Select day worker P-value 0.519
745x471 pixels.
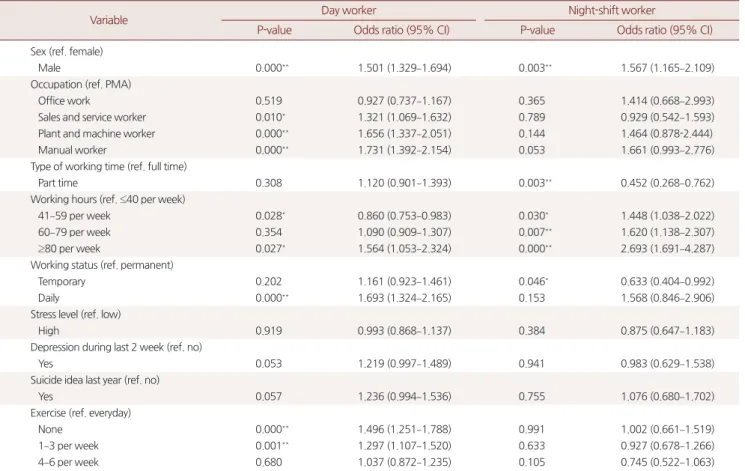point(268,101)
